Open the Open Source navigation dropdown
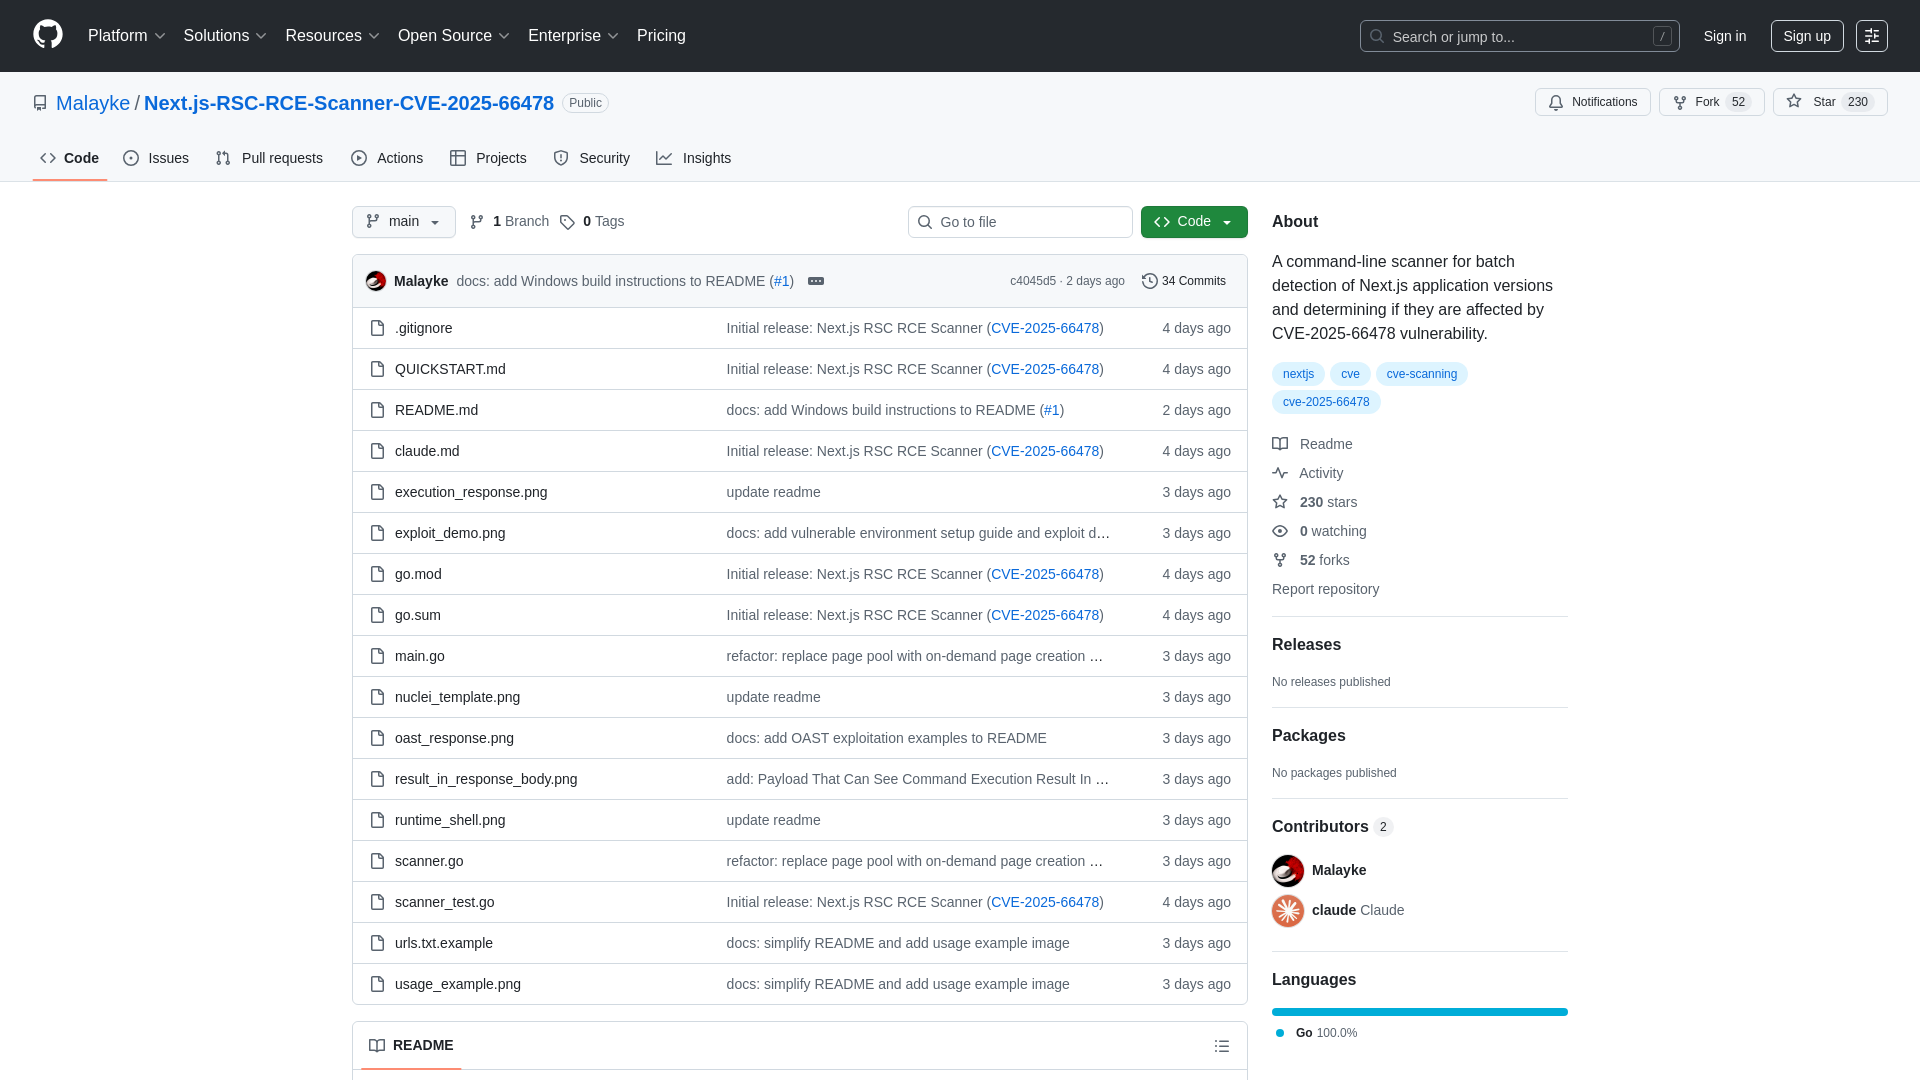The height and width of the screenshot is (1080, 1920). 453,36
